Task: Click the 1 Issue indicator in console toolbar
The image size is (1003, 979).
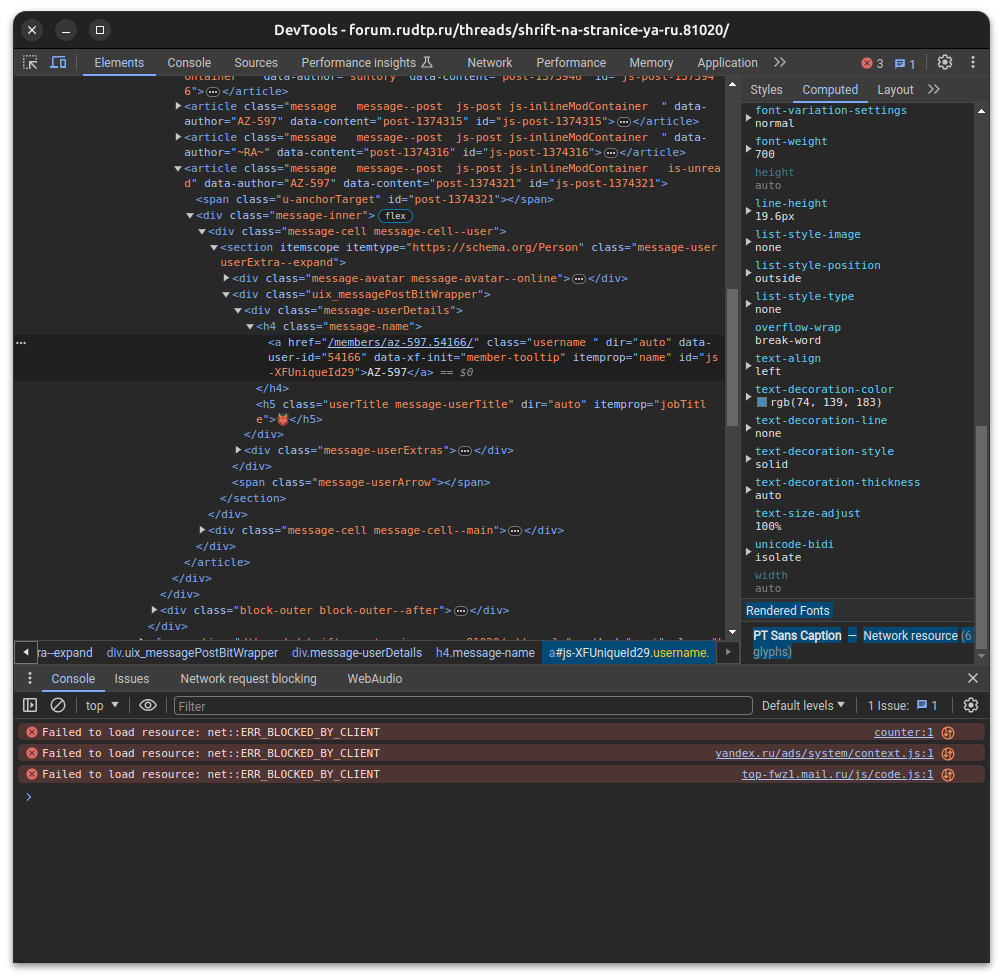Action: point(902,706)
